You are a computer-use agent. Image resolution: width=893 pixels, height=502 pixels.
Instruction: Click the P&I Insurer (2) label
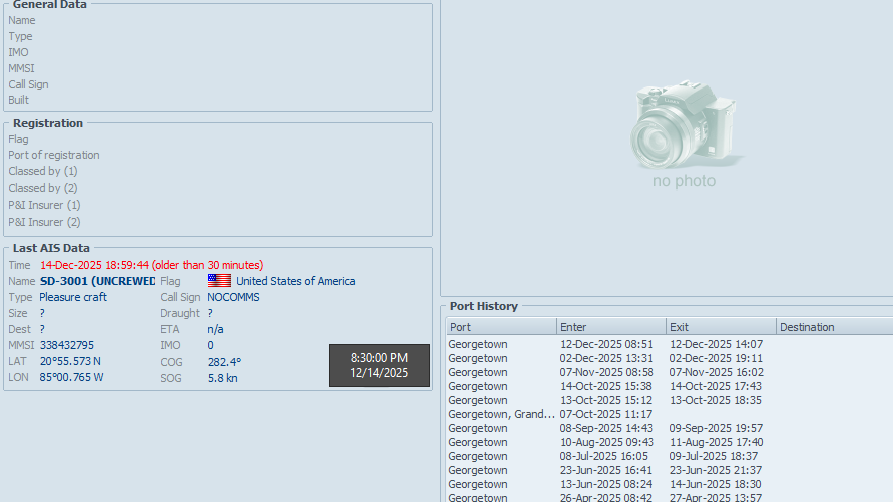(44, 222)
